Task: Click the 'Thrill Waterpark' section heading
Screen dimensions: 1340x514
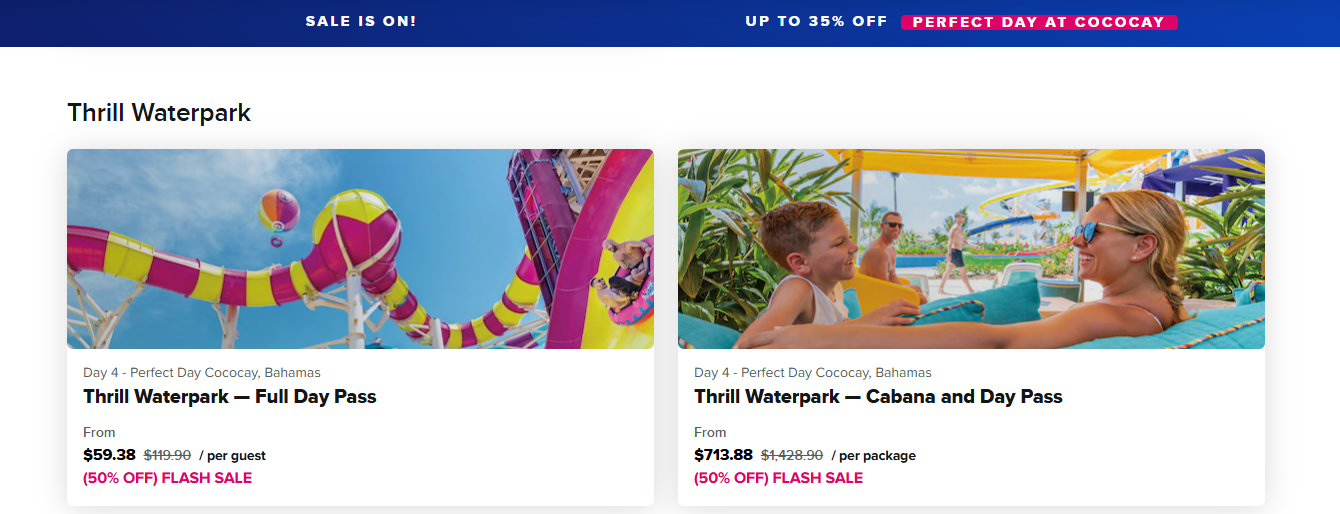Action: pyautogui.click(x=159, y=113)
